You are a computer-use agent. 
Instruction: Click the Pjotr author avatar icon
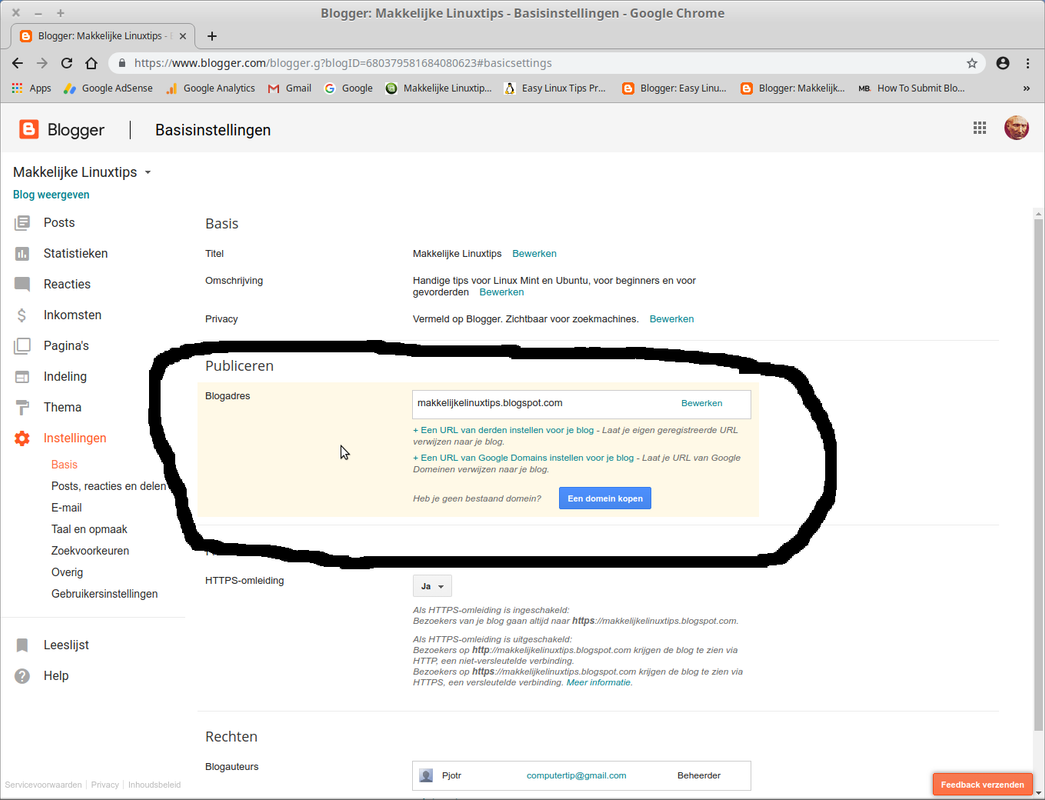[426, 775]
